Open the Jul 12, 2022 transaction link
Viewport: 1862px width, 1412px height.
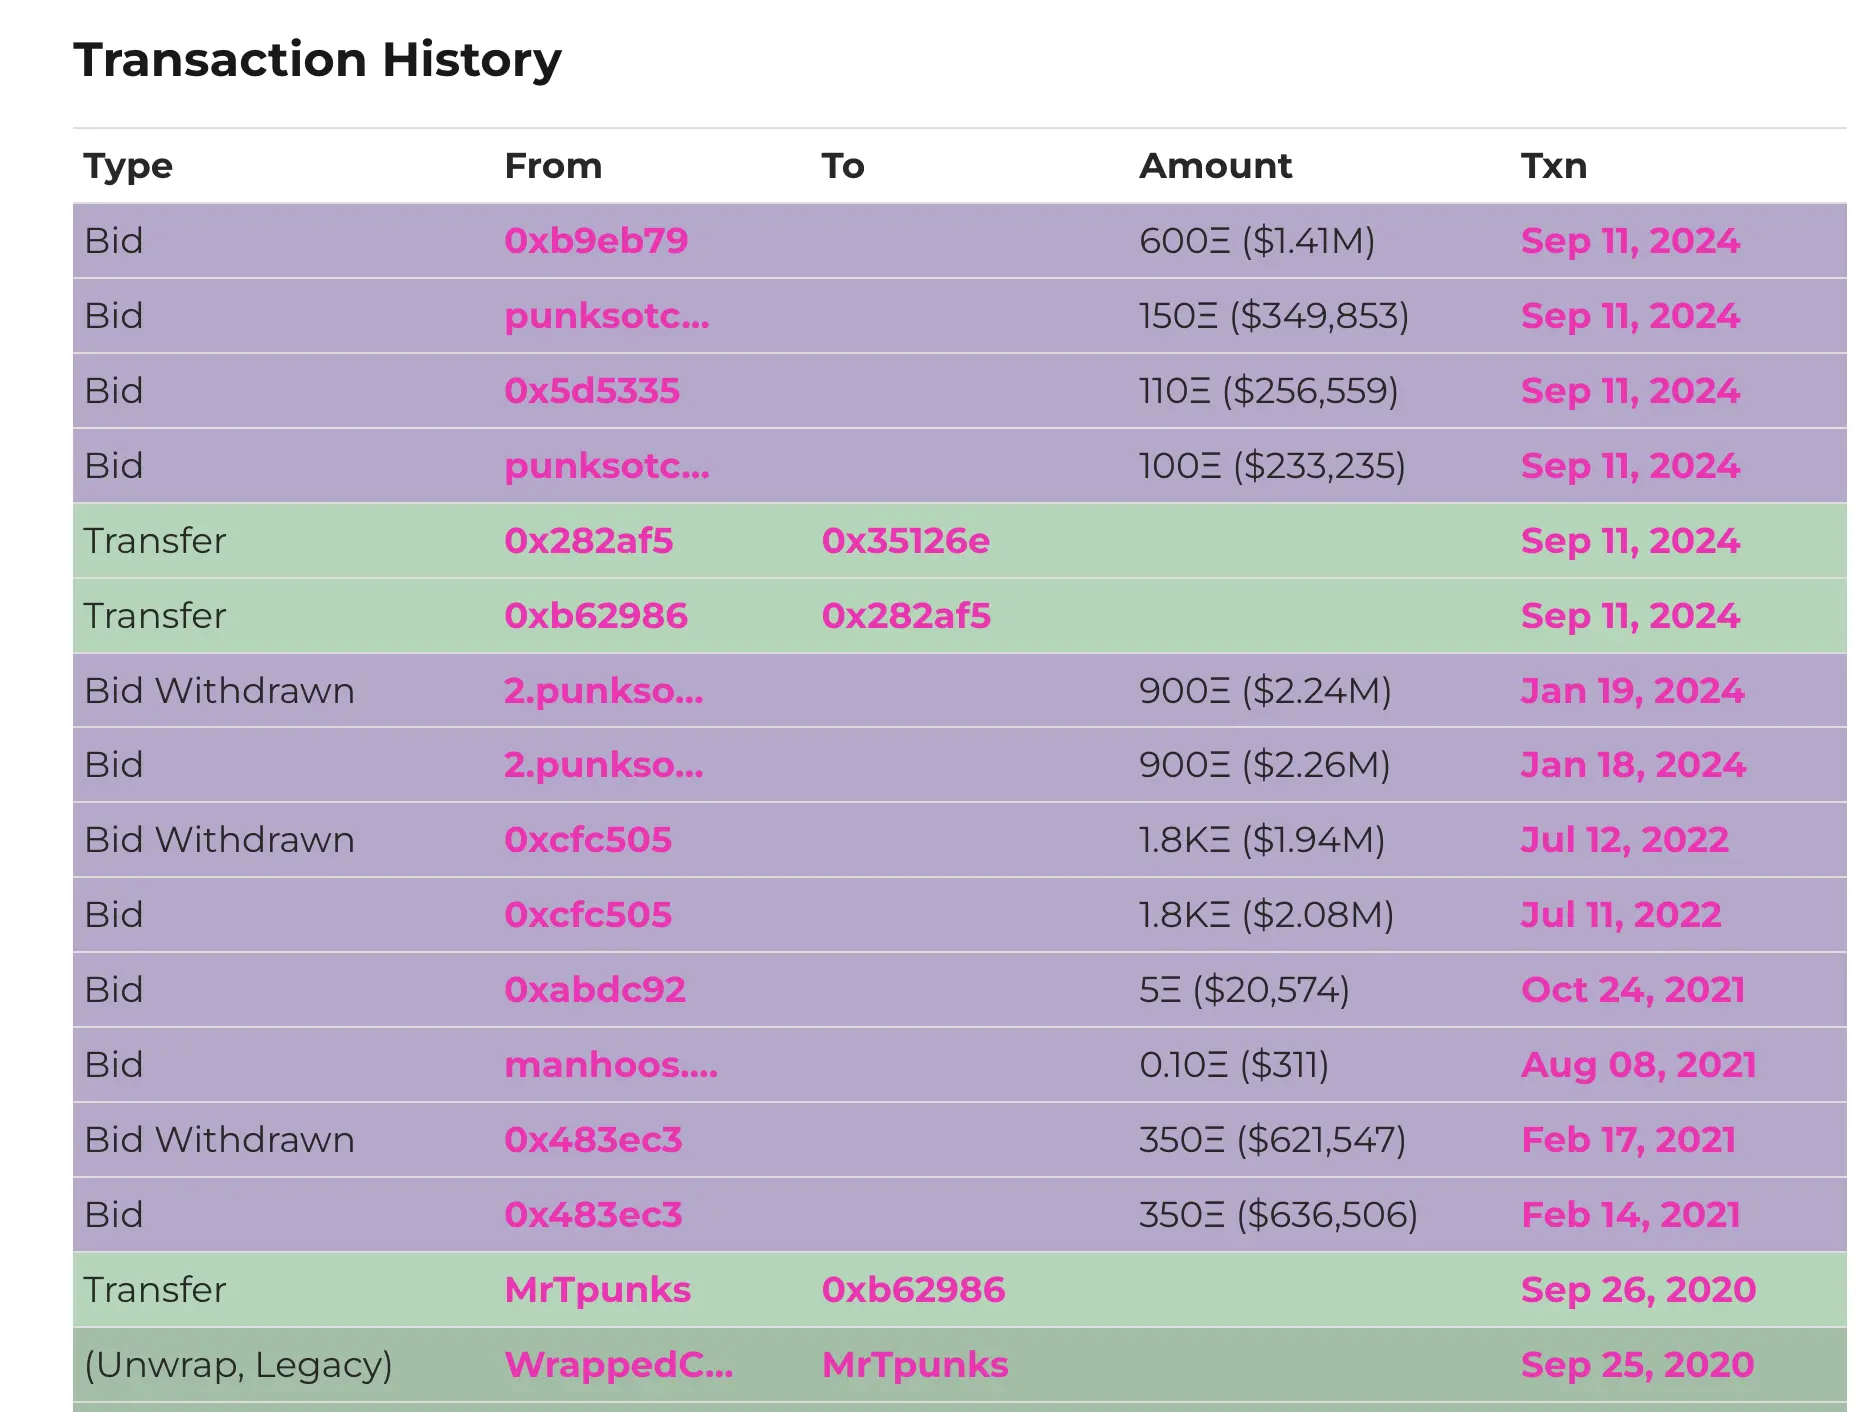tap(1624, 840)
